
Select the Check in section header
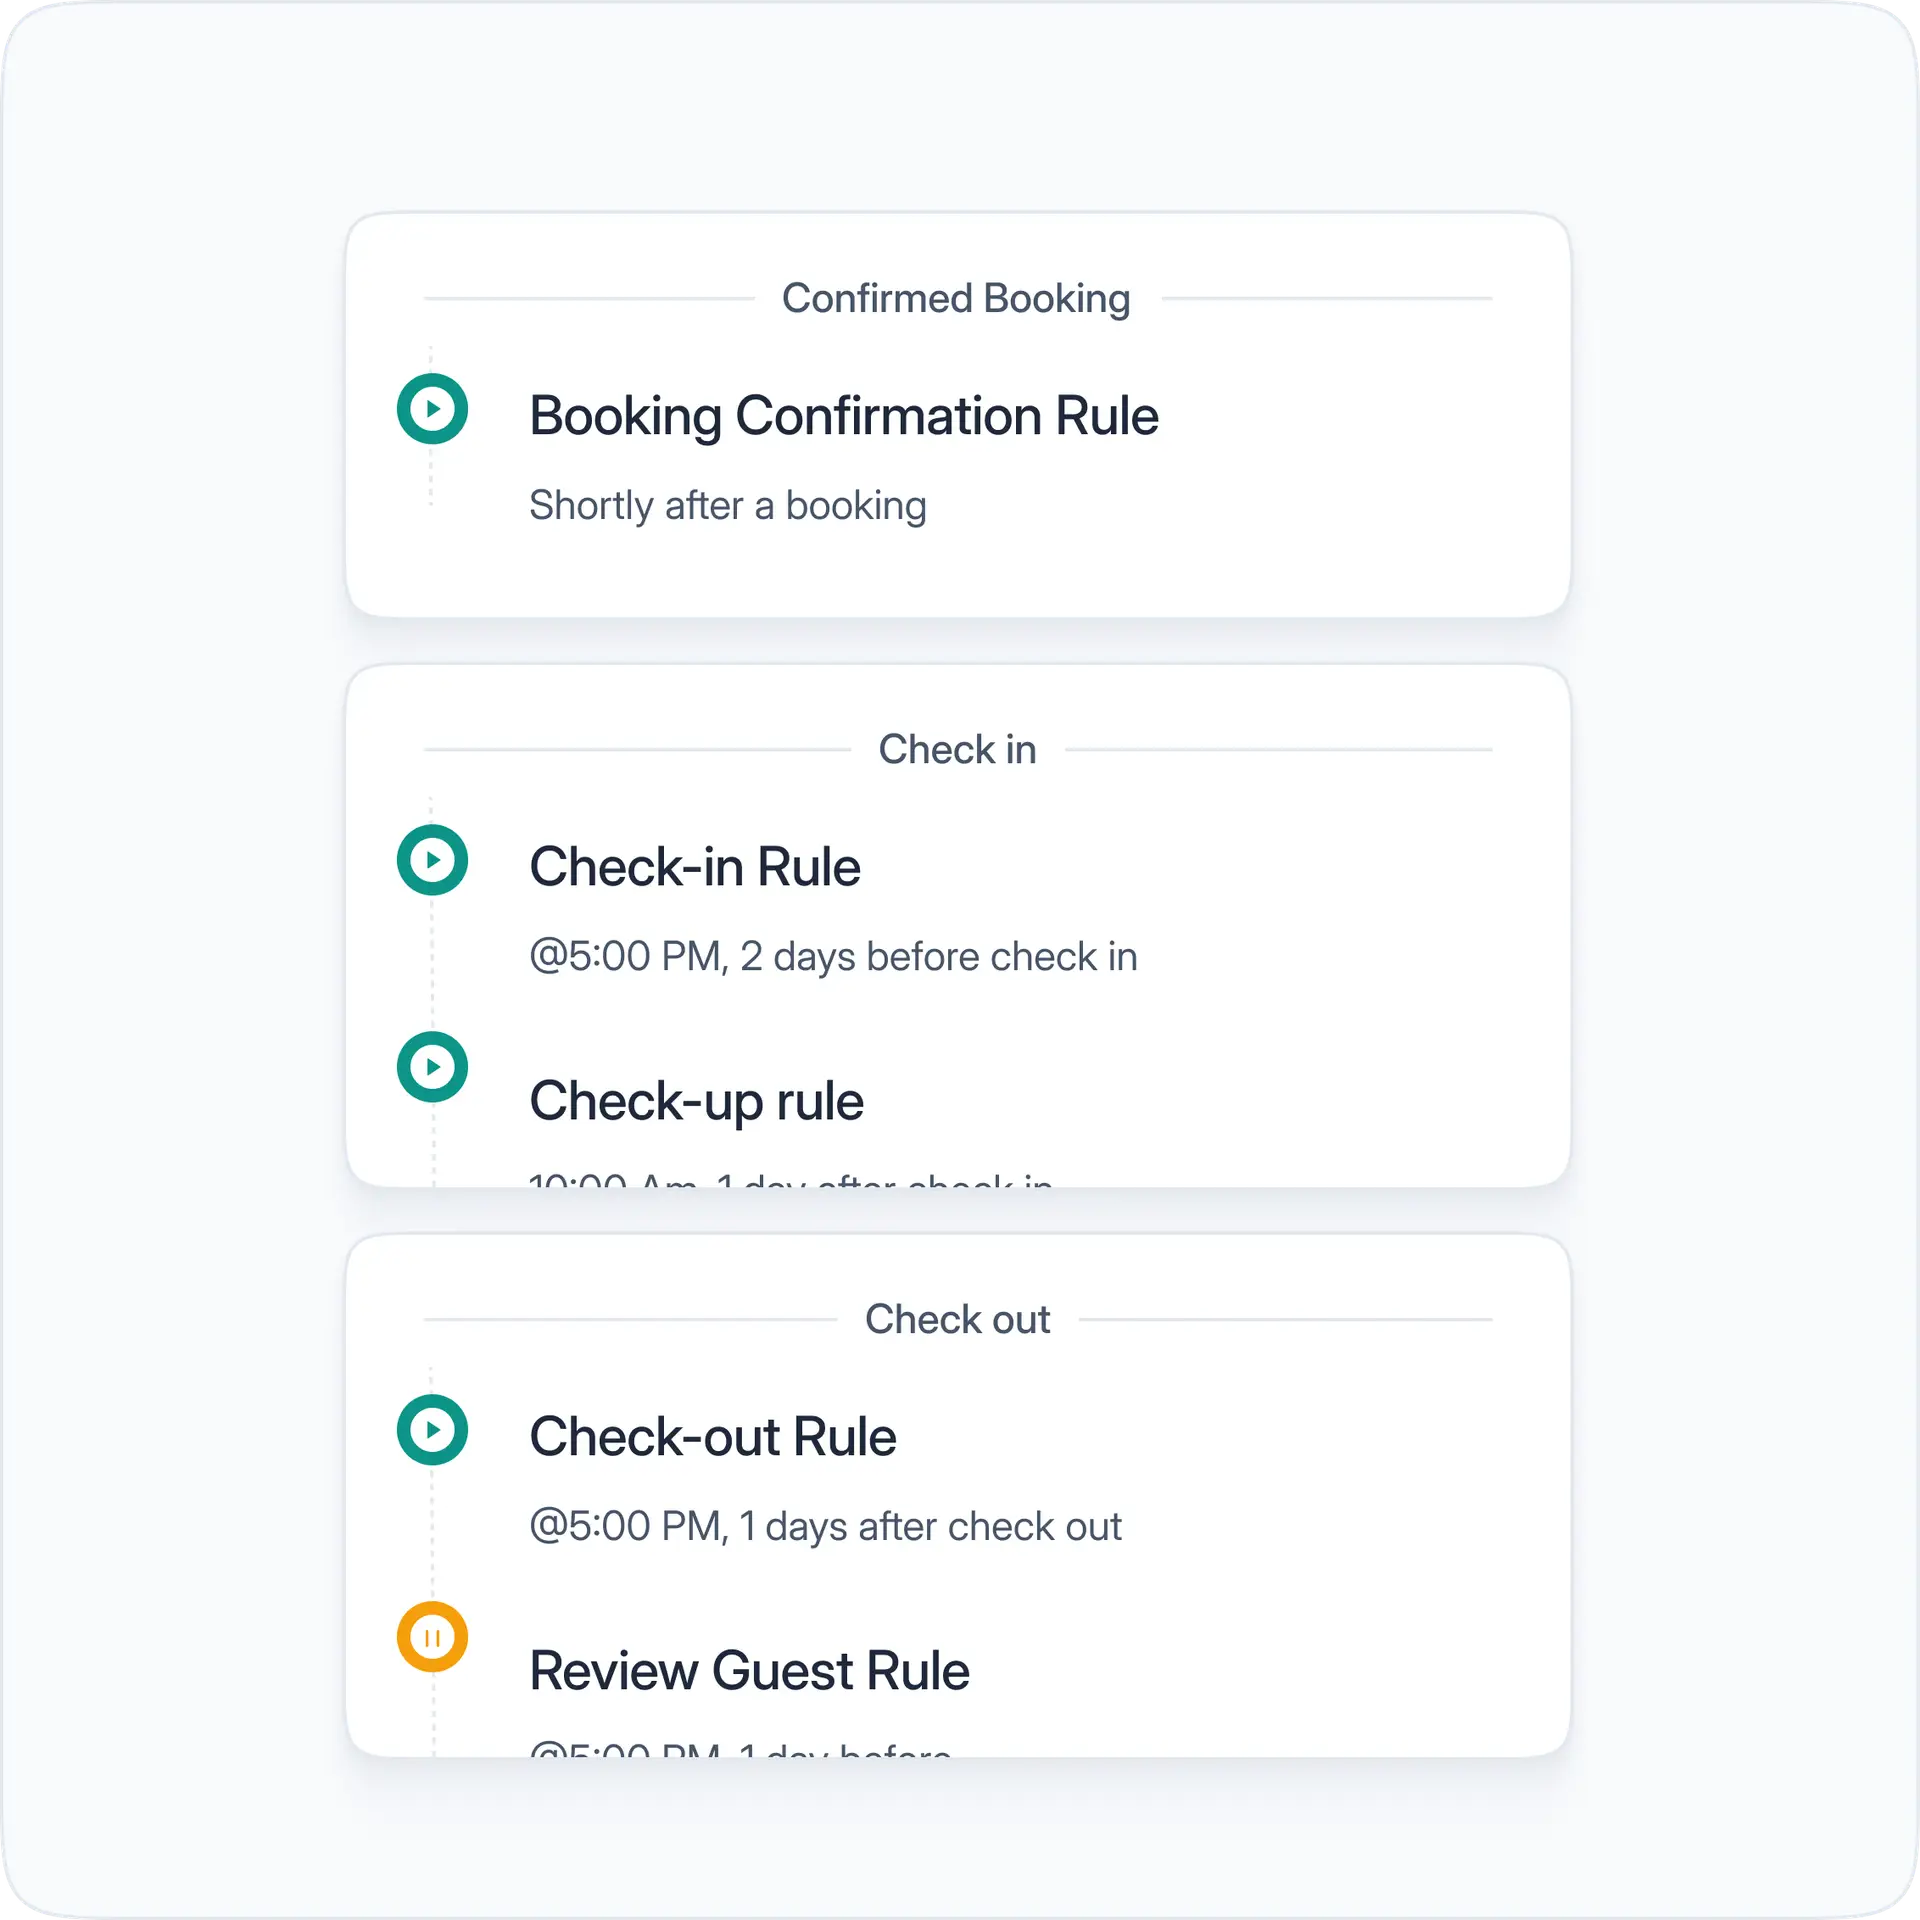tap(957, 749)
